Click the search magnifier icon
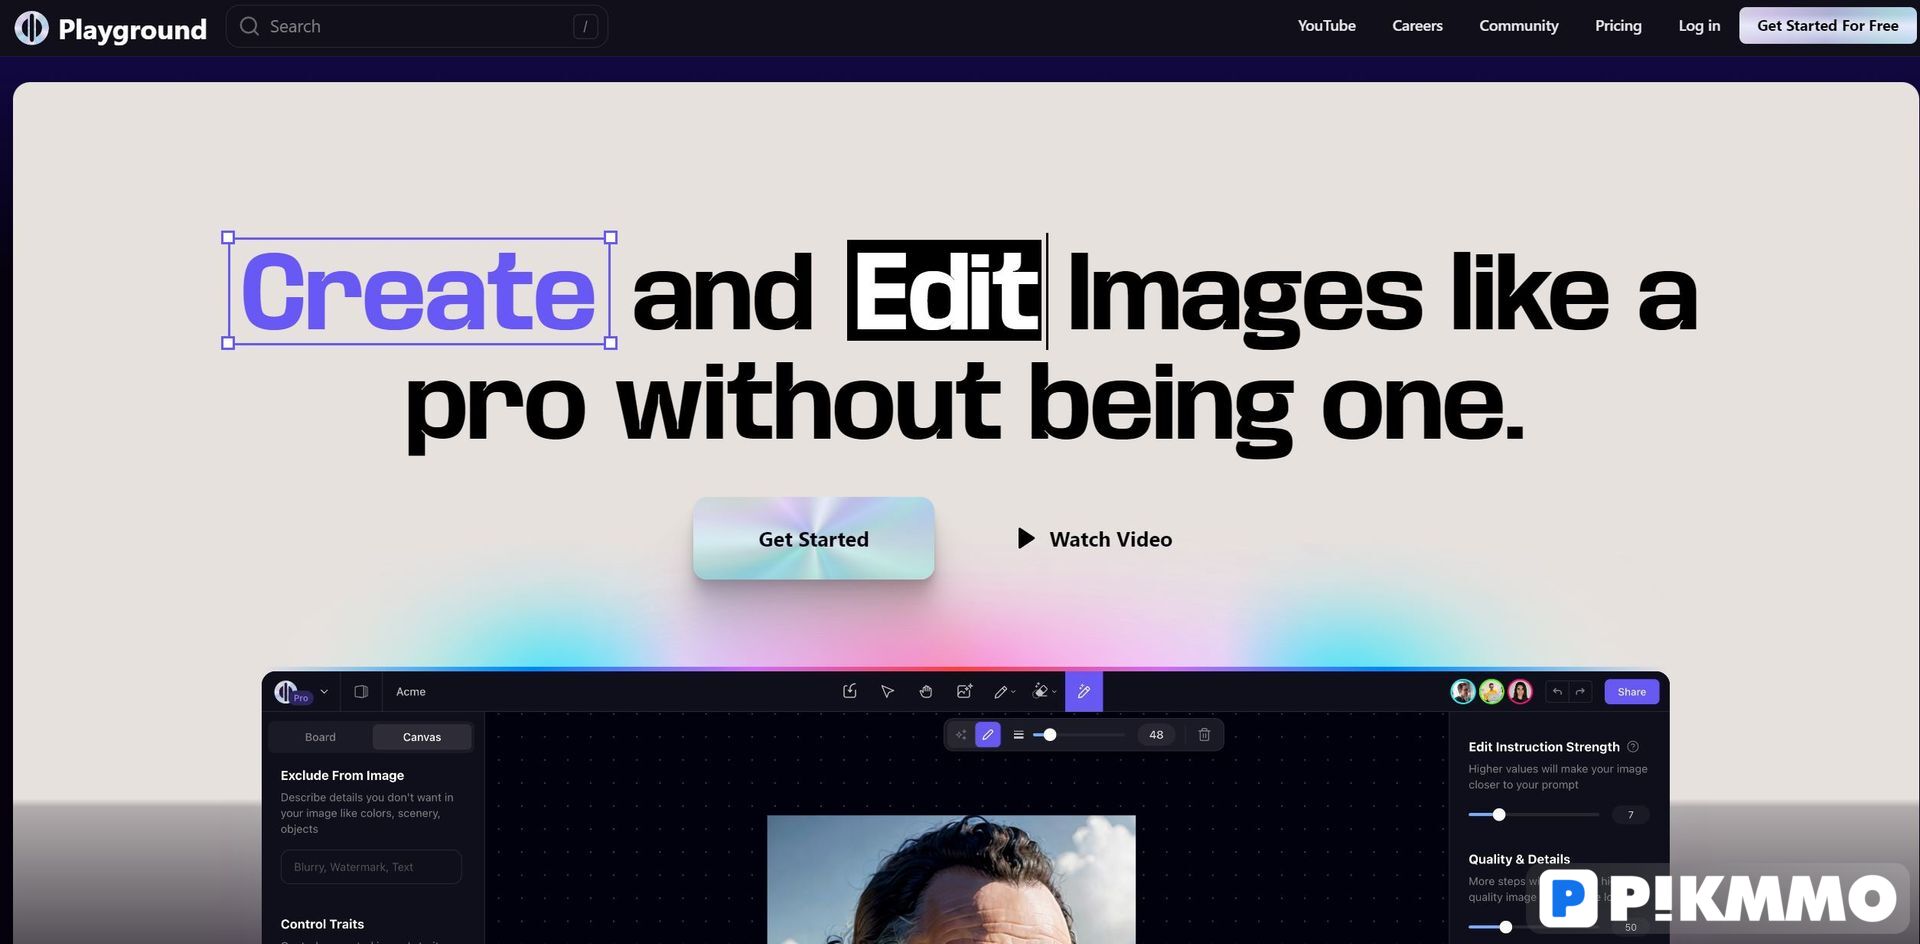The height and width of the screenshot is (944, 1920). pos(250,26)
